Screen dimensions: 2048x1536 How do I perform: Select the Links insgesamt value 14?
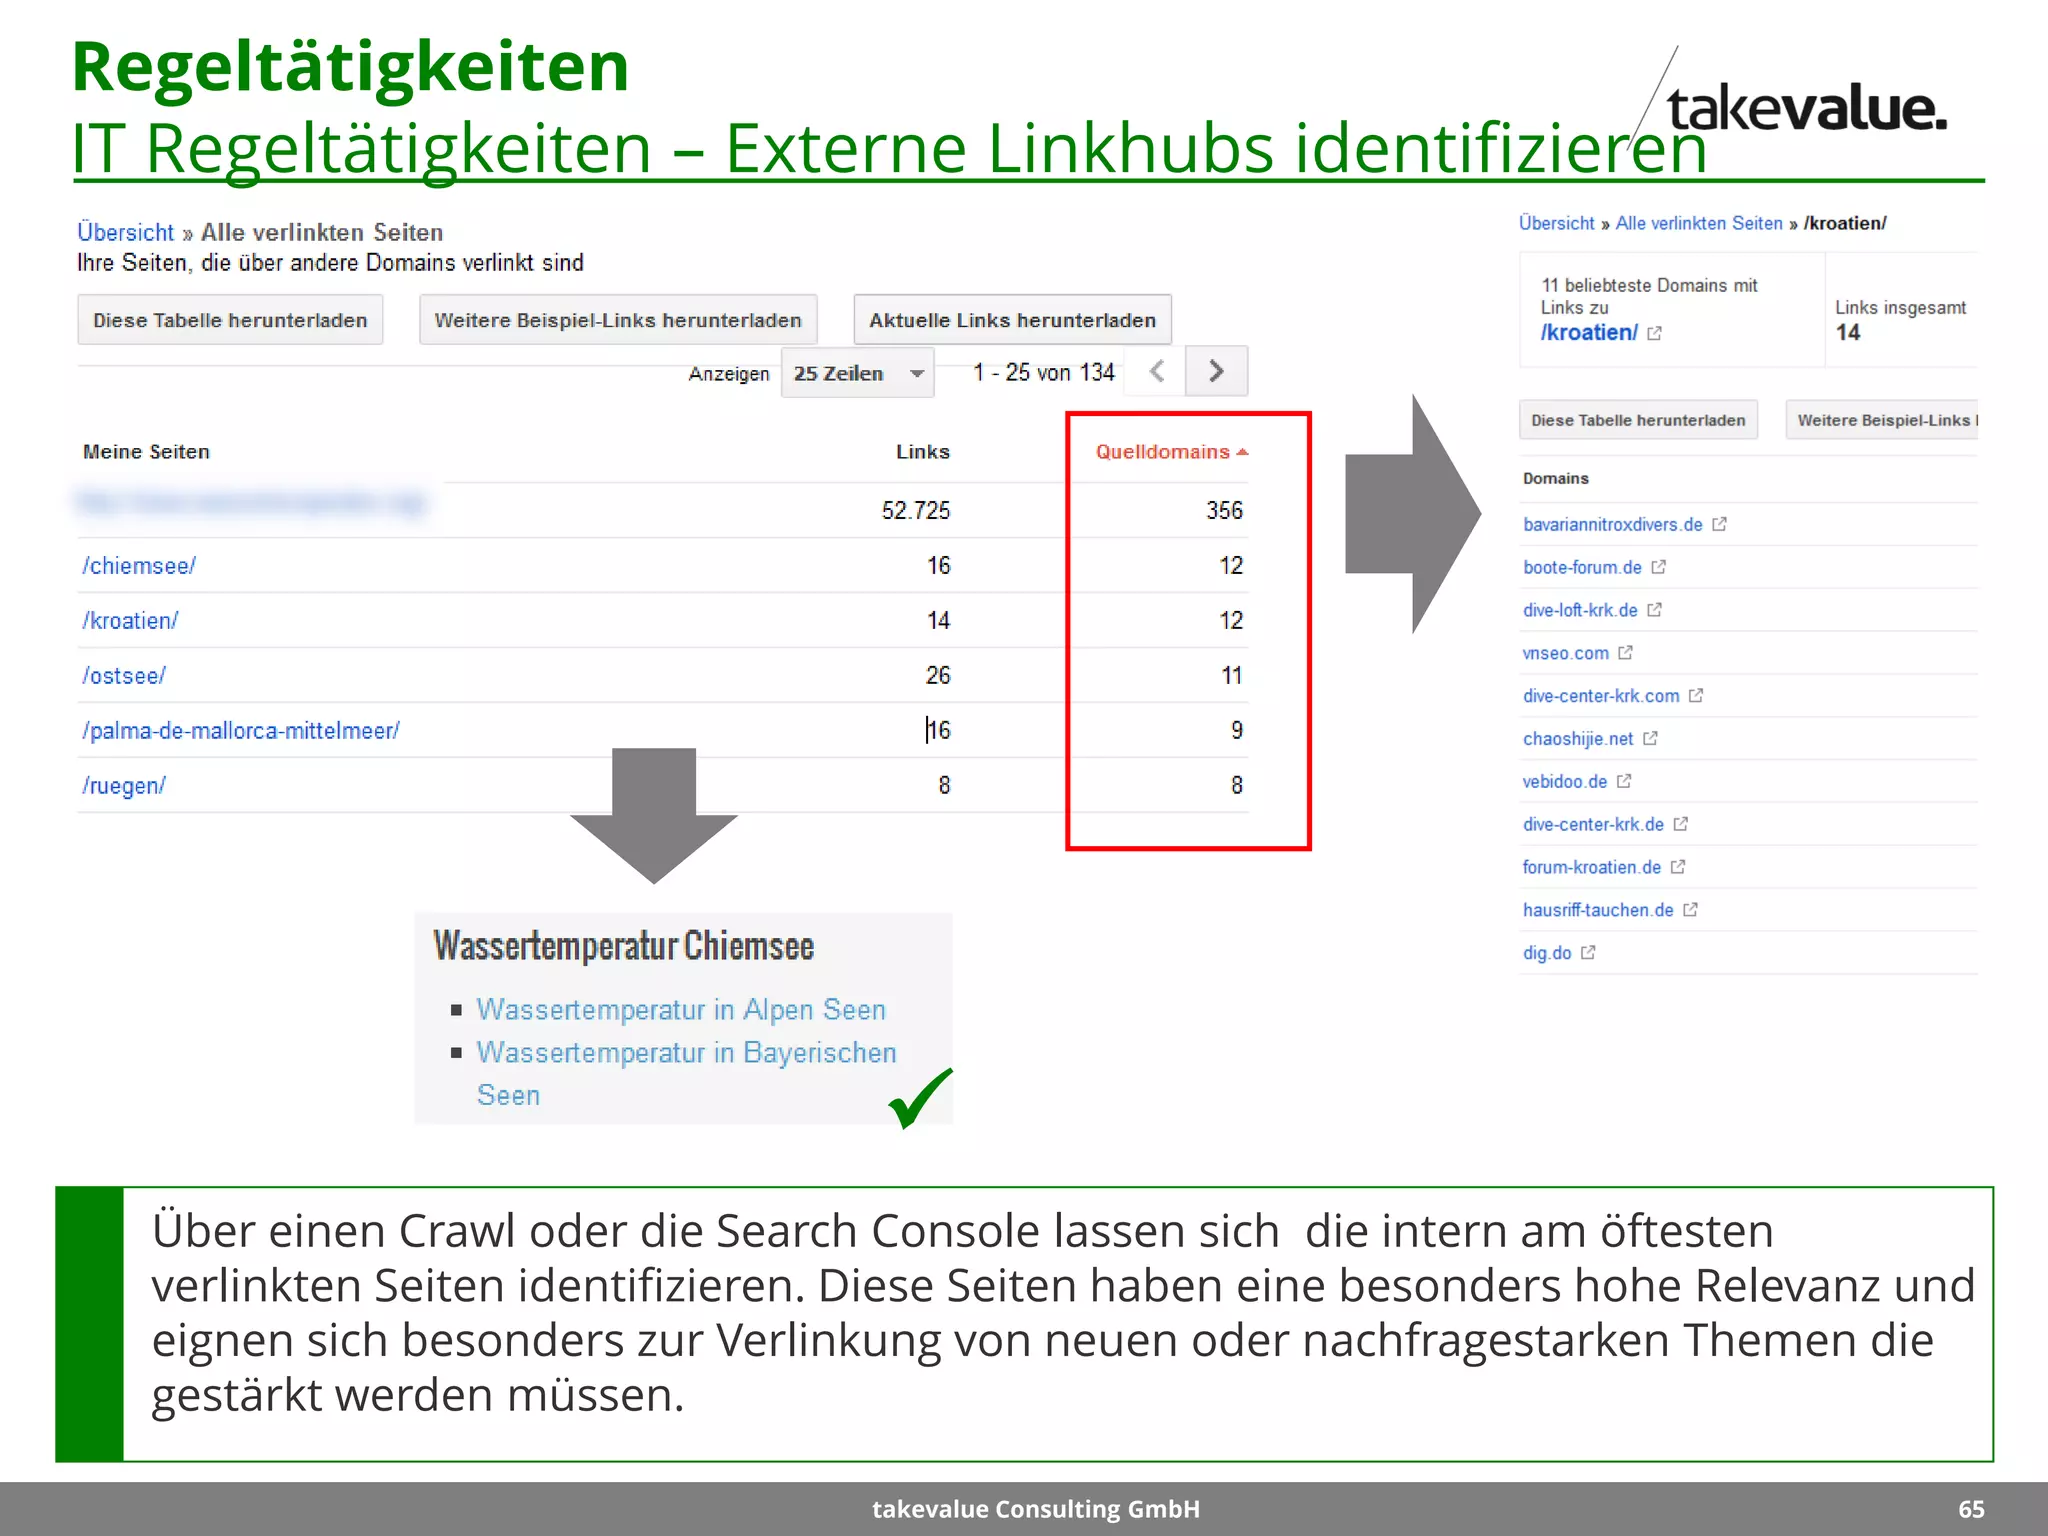coord(1848,333)
